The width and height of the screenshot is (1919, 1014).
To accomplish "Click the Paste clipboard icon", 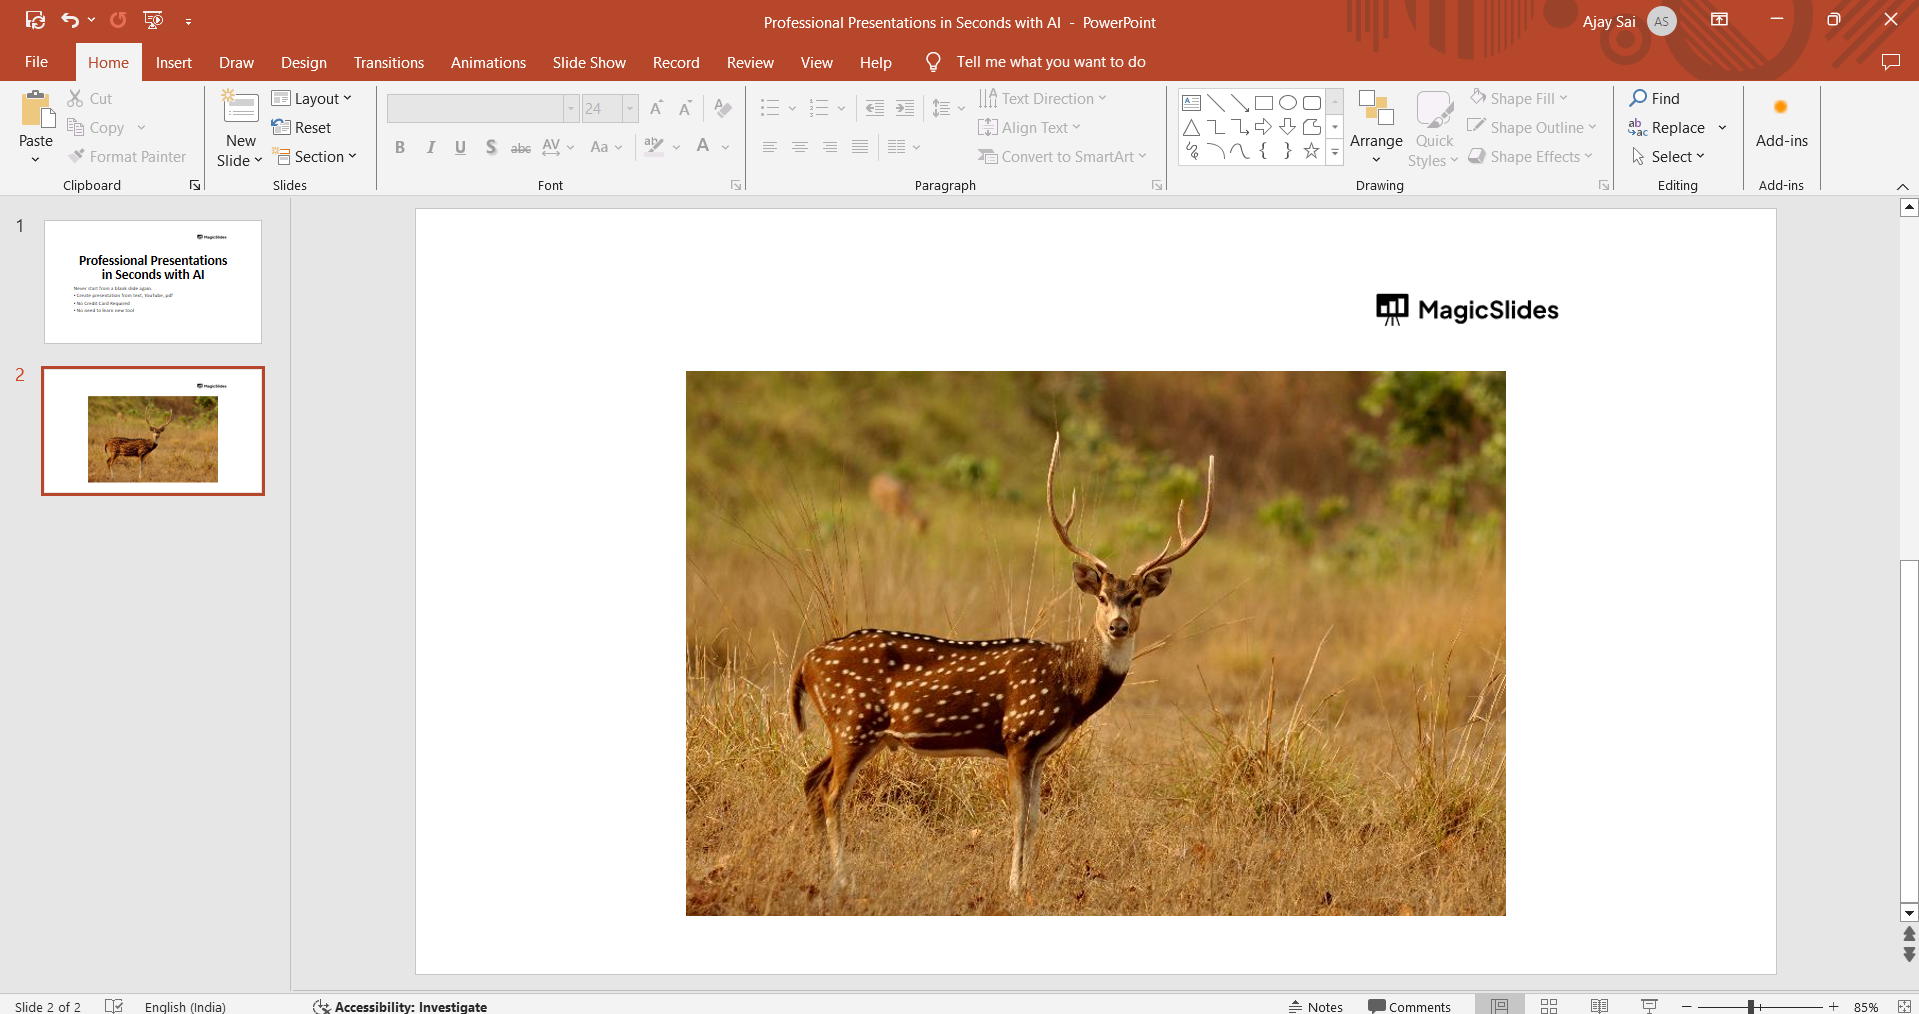I will [37, 110].
